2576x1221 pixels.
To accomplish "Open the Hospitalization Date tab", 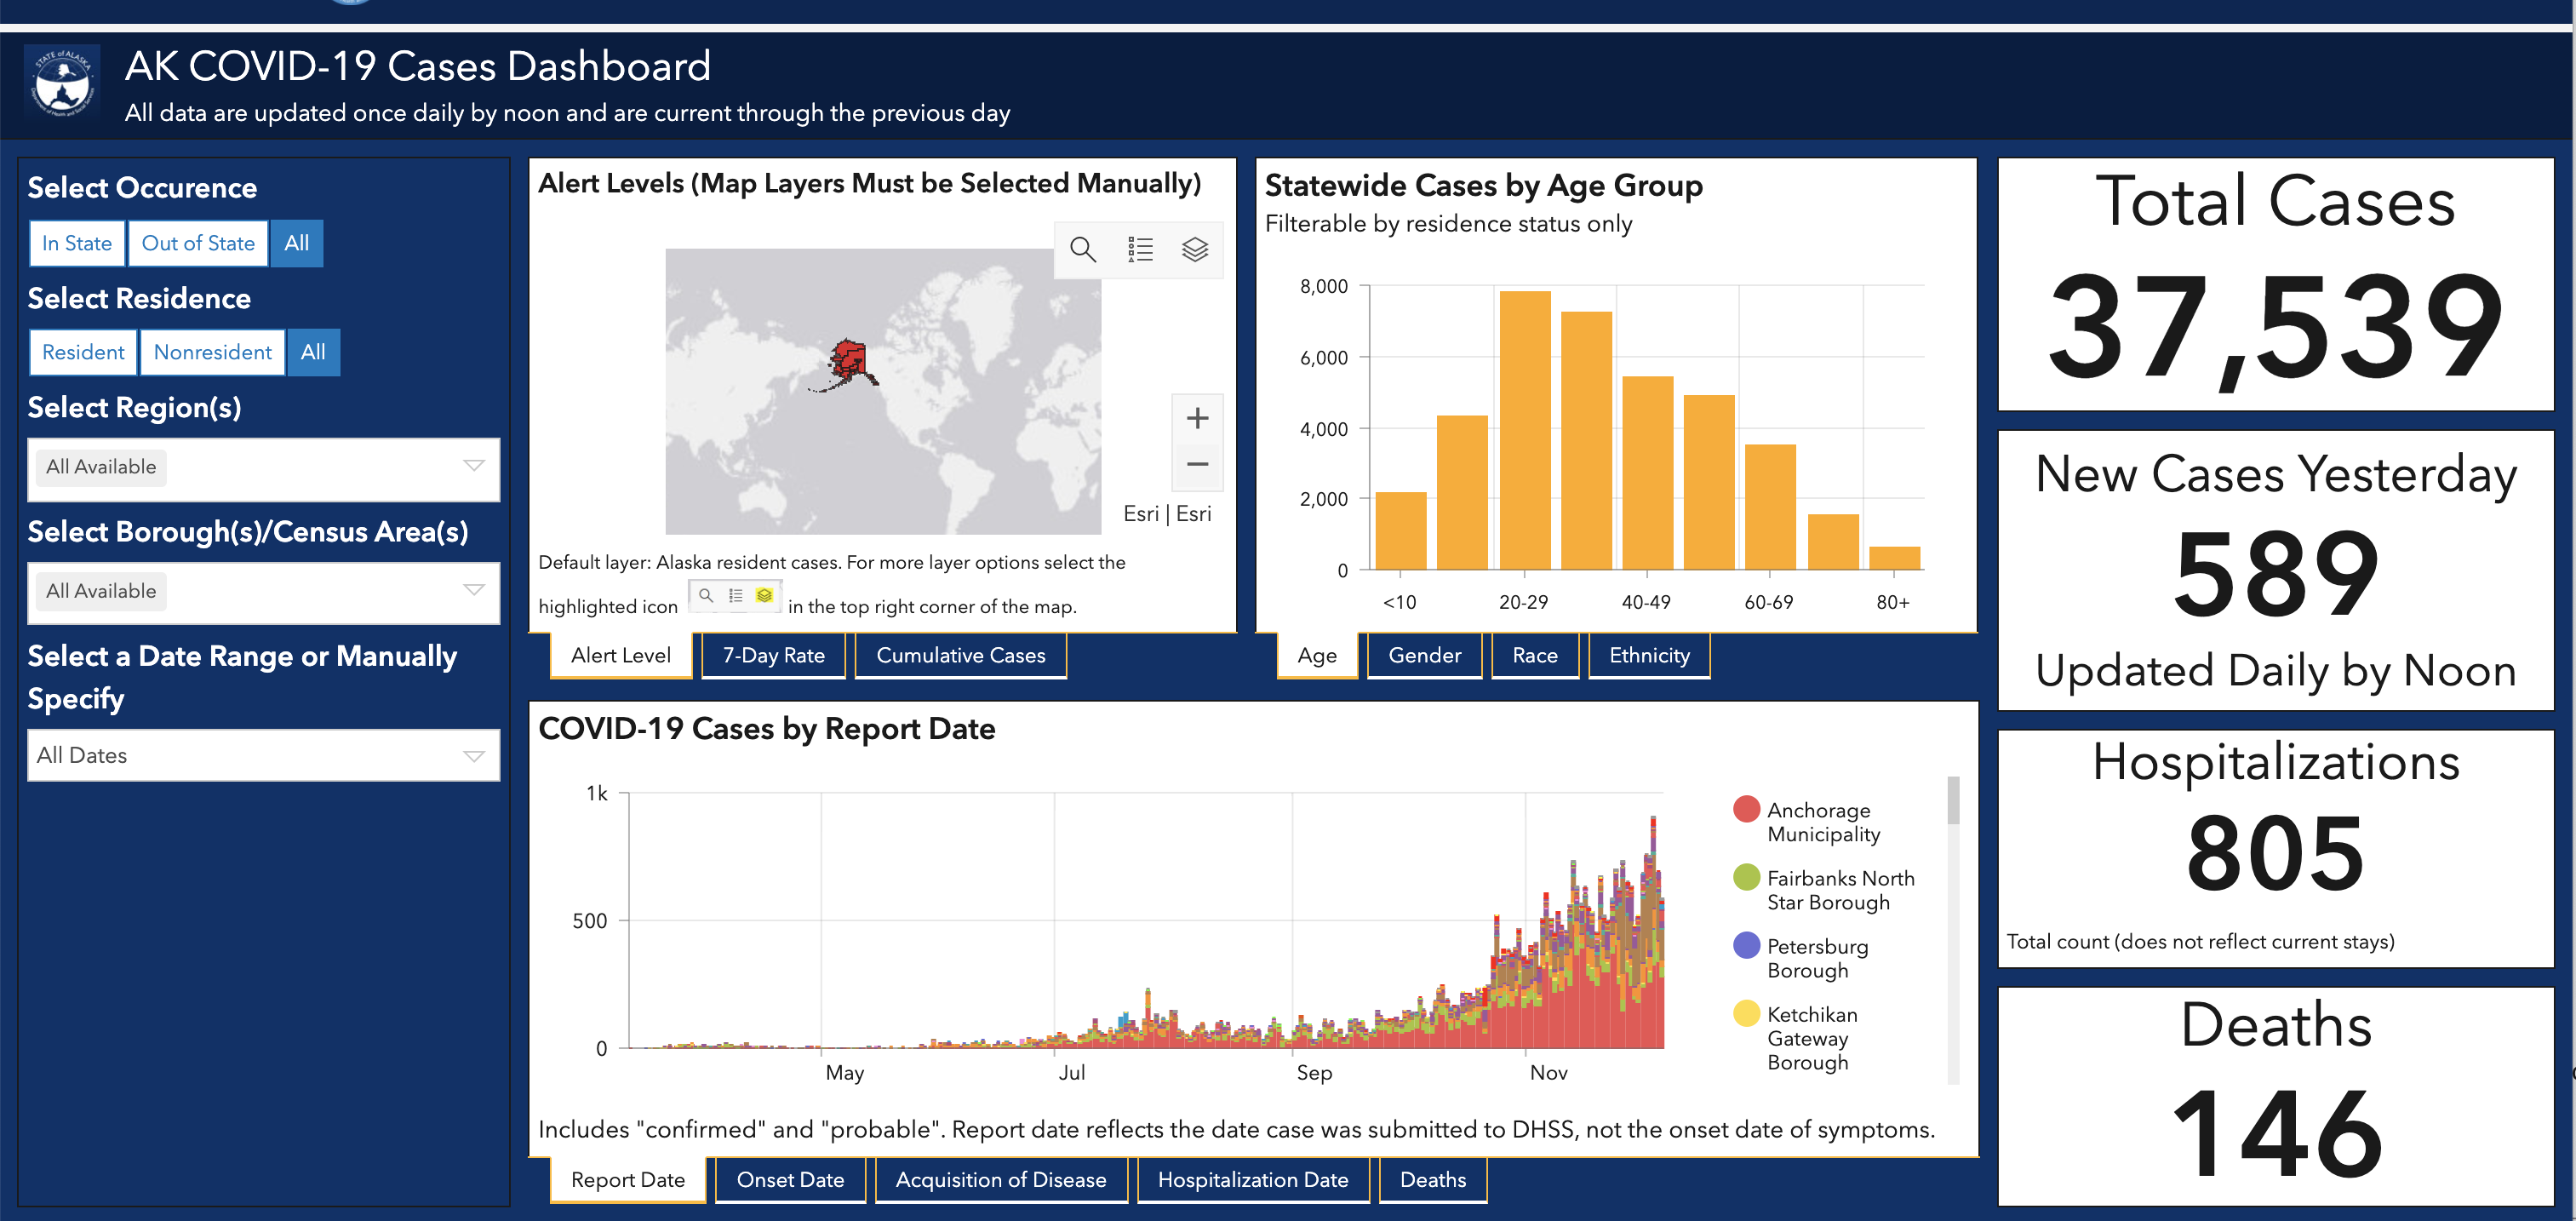I will [x=1252, y=1180].
